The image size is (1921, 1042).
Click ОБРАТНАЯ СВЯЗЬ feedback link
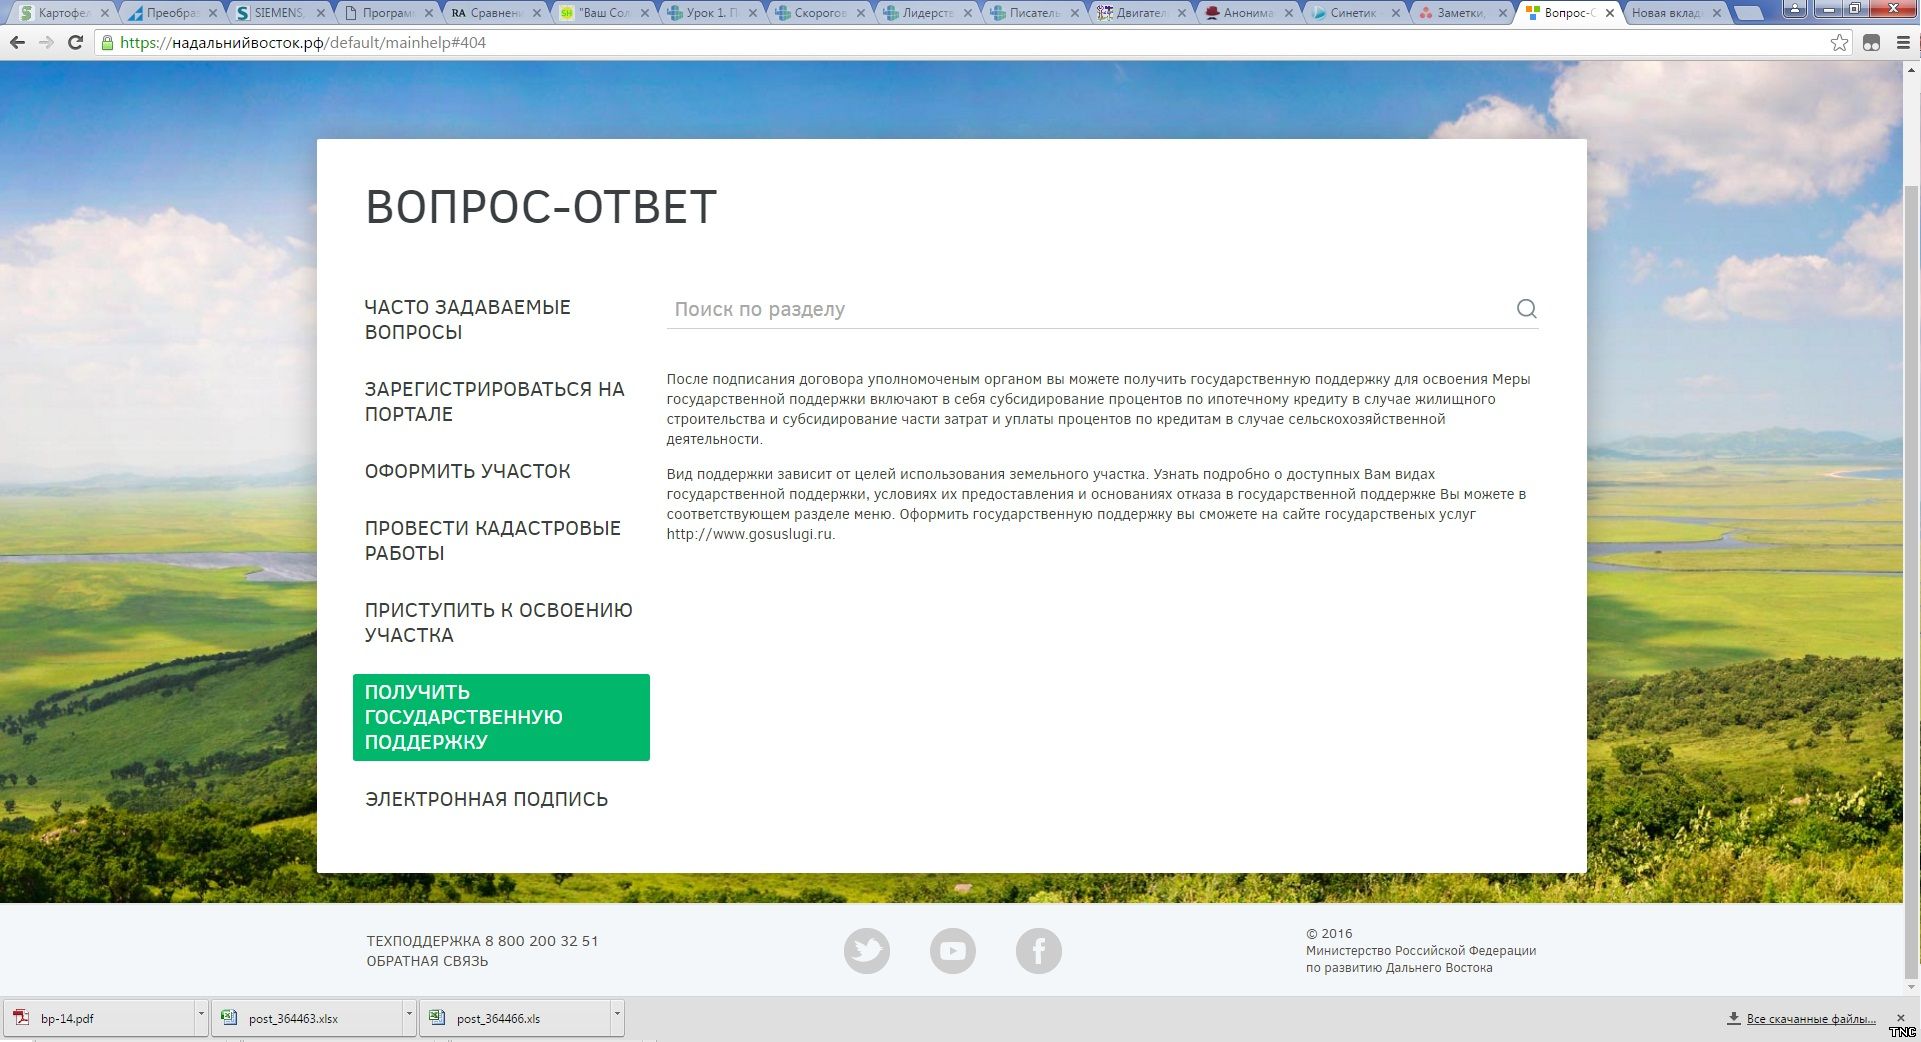click(x=427, y=961)
